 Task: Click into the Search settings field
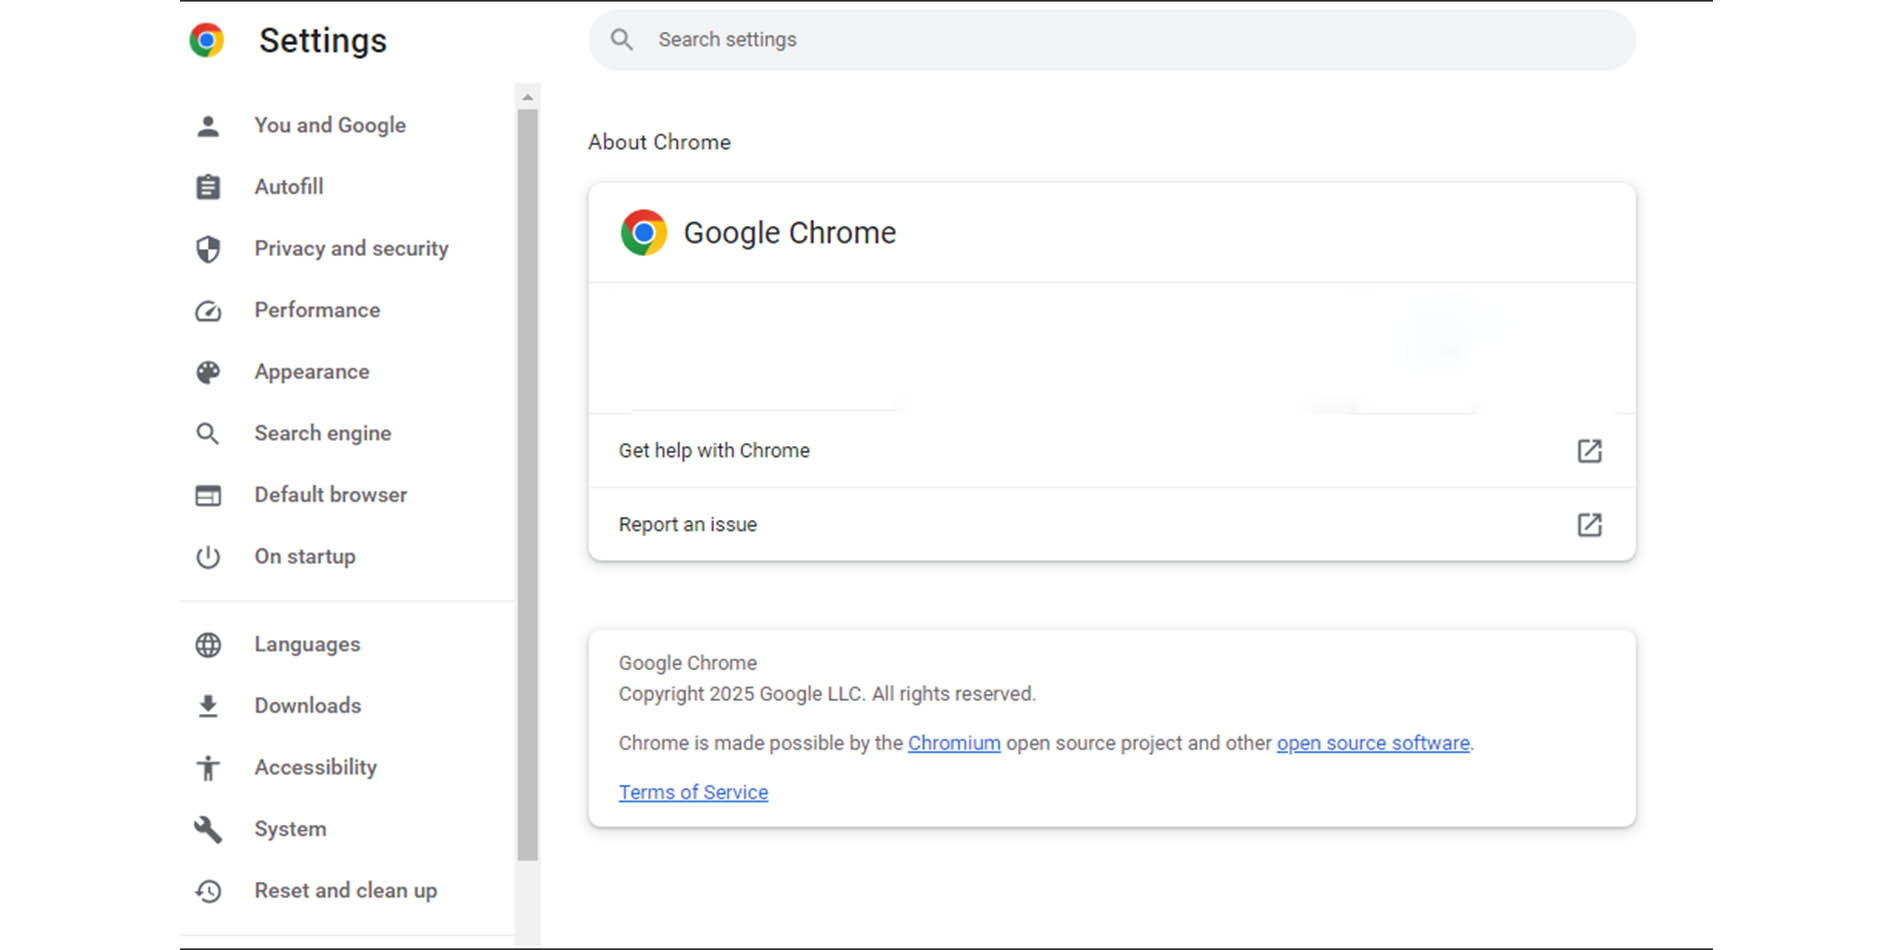pyautogui.click(x=1110, y=40)
